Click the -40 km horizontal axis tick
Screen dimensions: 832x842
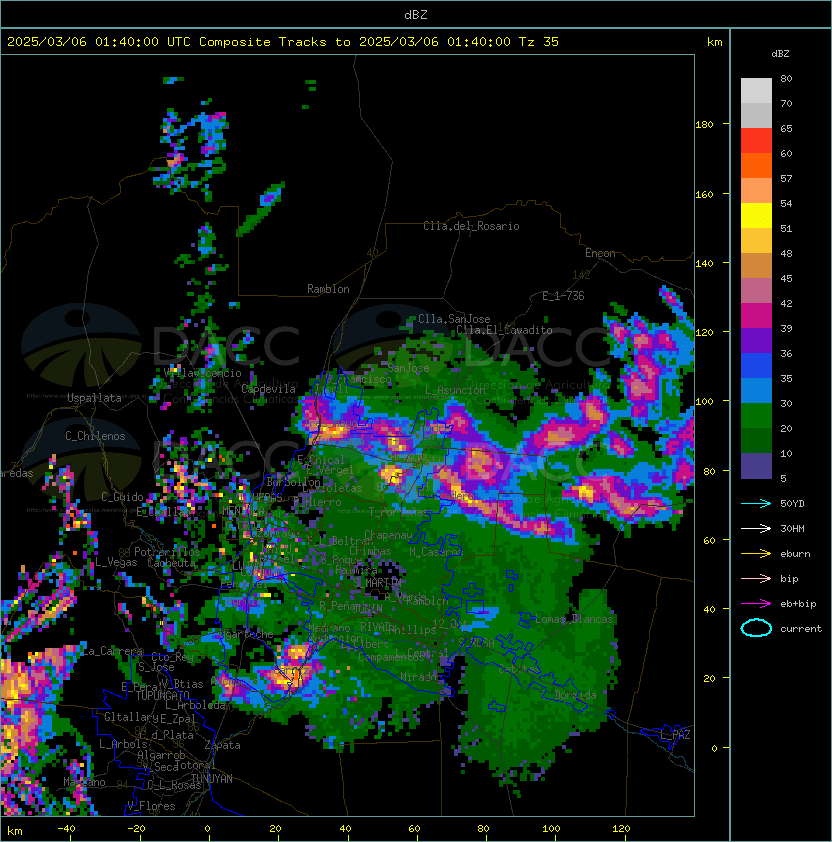[66, 829]
